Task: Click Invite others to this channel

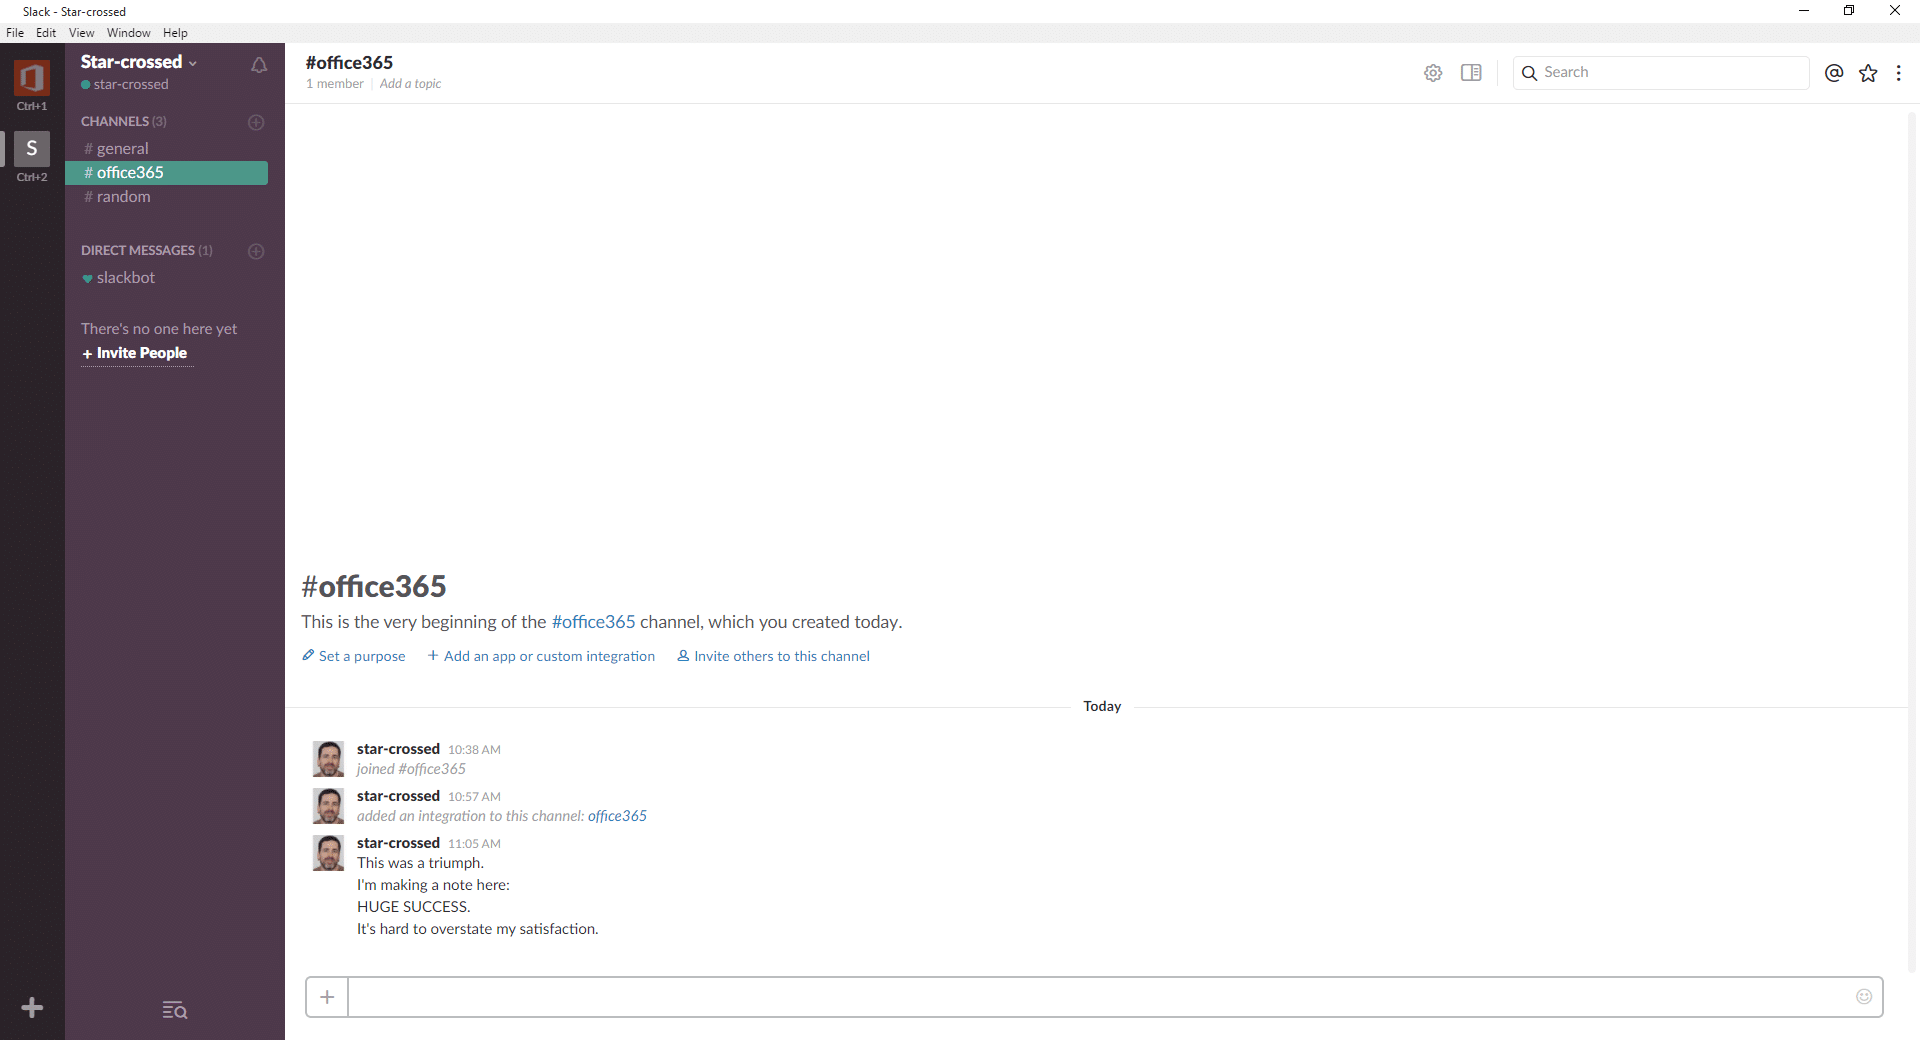Action: coord(774,656)
